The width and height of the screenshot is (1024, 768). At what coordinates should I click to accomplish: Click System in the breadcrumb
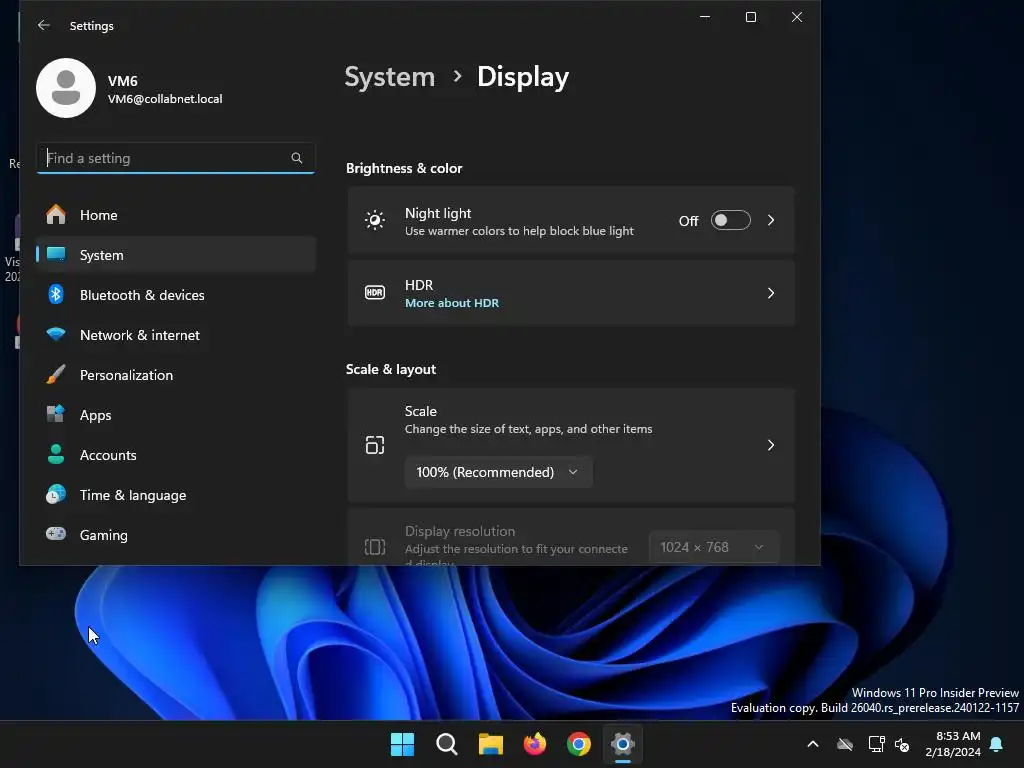[390, 77]
